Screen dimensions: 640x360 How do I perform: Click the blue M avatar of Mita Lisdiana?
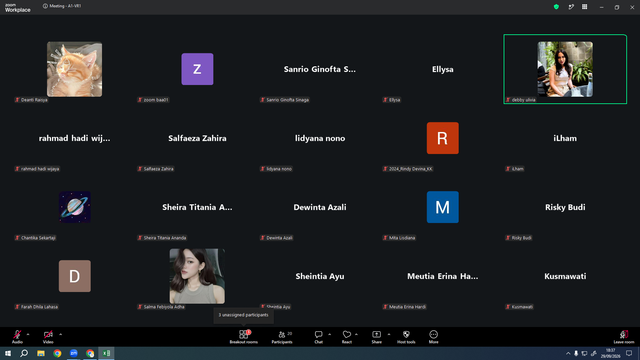click(442, 207)
